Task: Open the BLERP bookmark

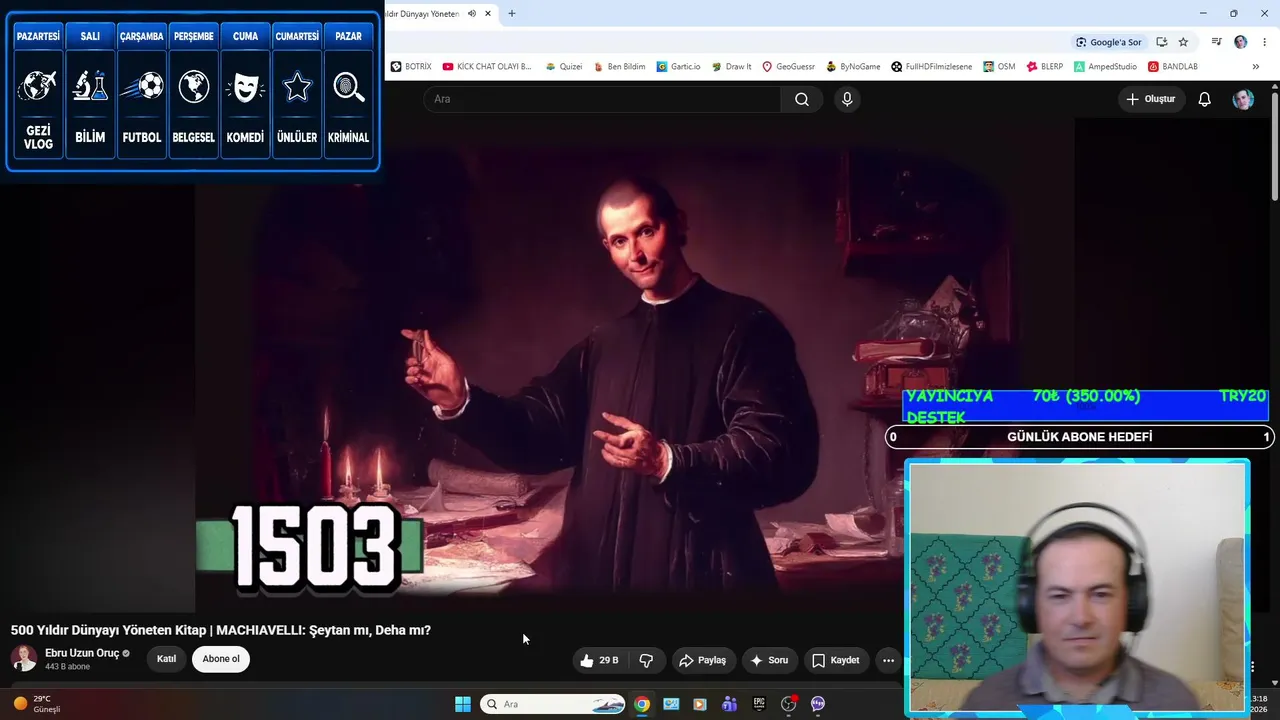Action: point(1044,67)
